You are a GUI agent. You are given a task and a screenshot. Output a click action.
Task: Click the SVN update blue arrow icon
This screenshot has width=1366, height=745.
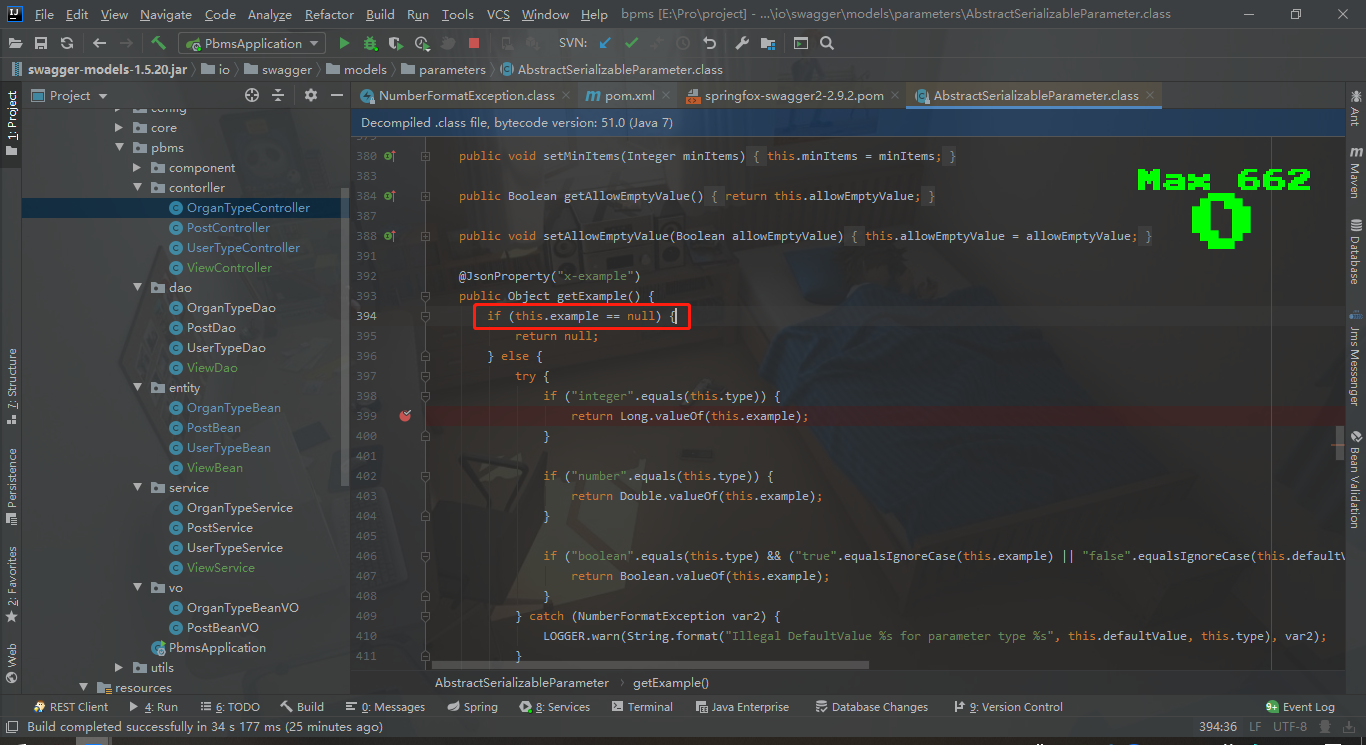pyautogui.click(x=605, y=43)
